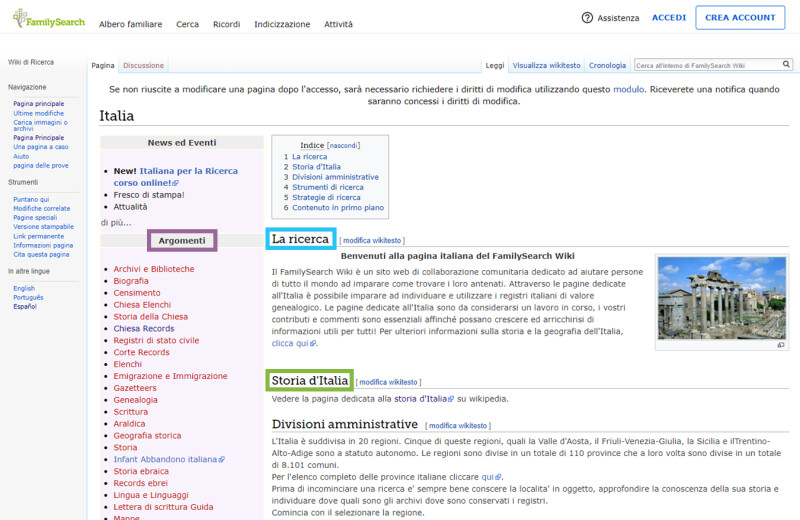The height and width of the screenshot is (520, 800).
Task: Open Archivi e Biblioteche topic
Action: 154,269
